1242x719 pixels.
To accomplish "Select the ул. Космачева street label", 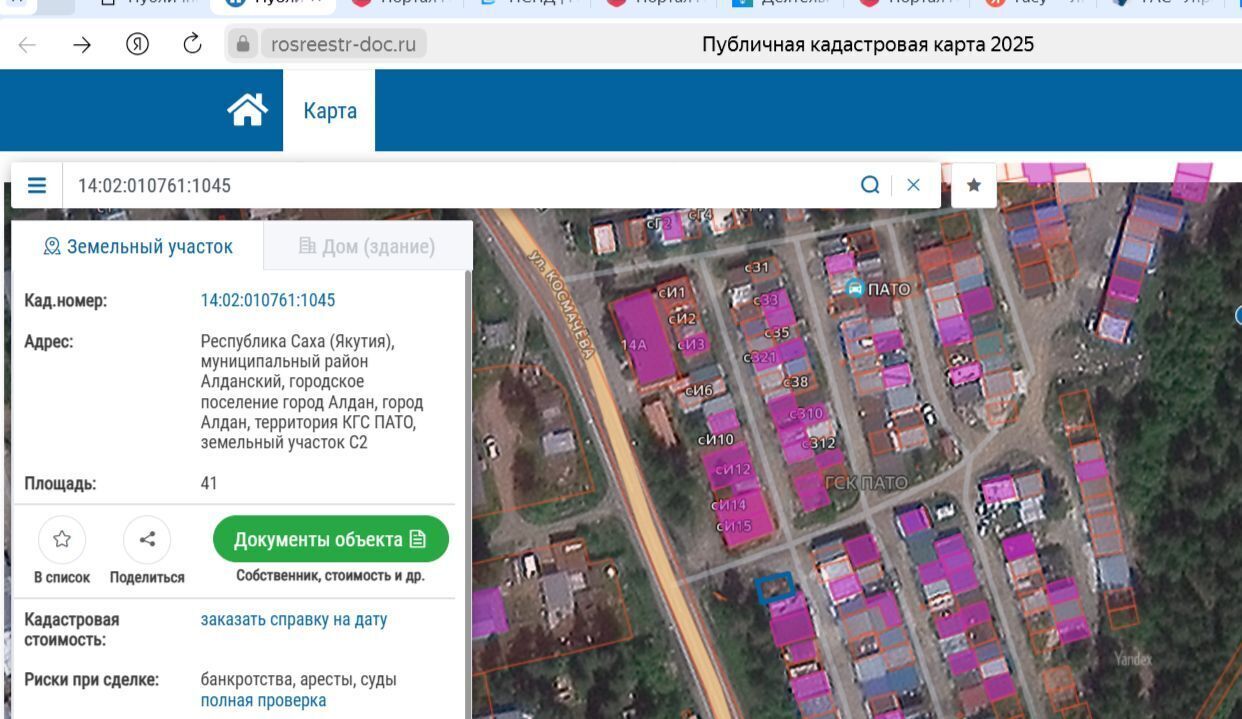I will pos(562,303).
